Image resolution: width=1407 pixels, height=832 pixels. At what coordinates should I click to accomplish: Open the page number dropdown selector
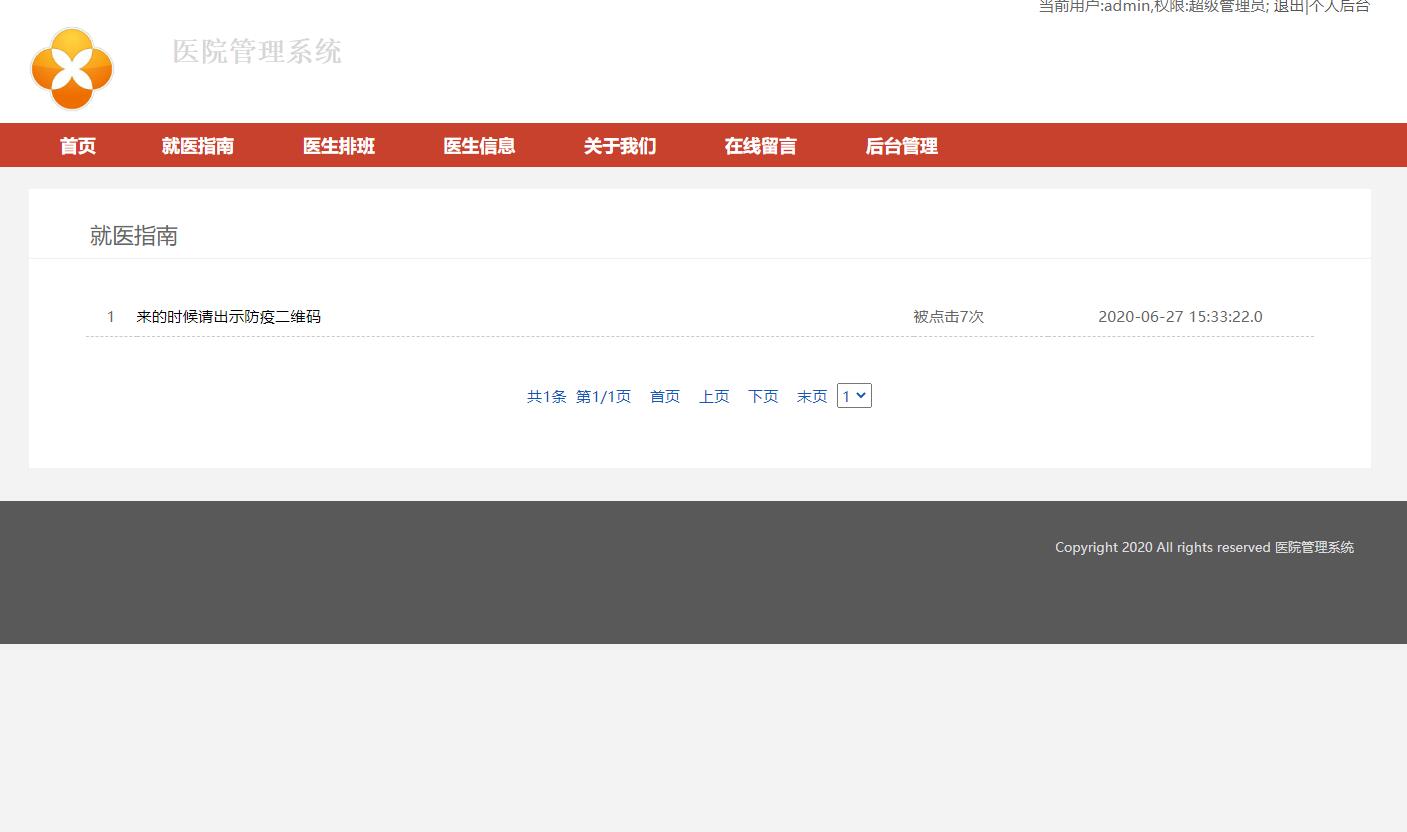click(854, 395)
